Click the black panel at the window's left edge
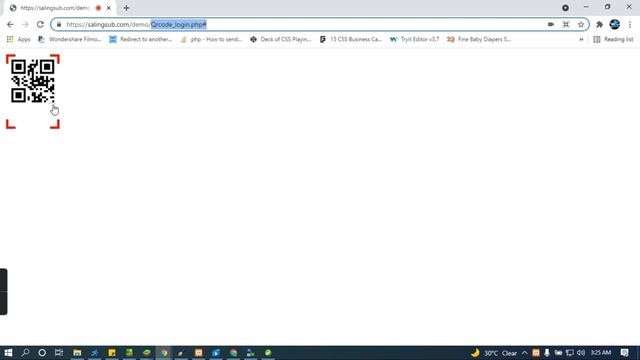 [x=3, y=291]
